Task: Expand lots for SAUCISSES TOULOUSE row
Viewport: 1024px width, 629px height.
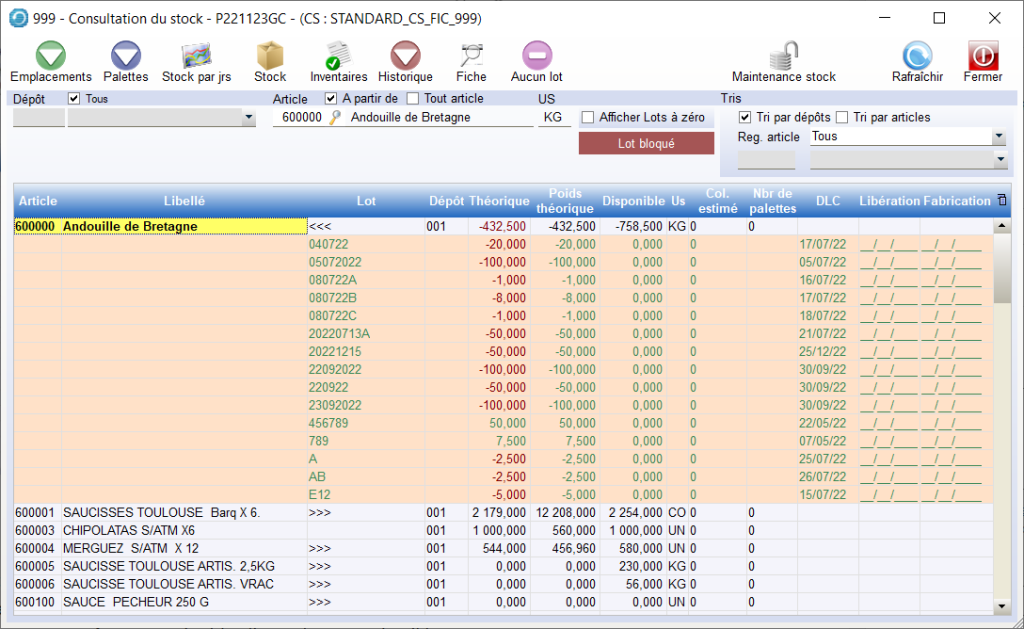Action: coord(322,513)
